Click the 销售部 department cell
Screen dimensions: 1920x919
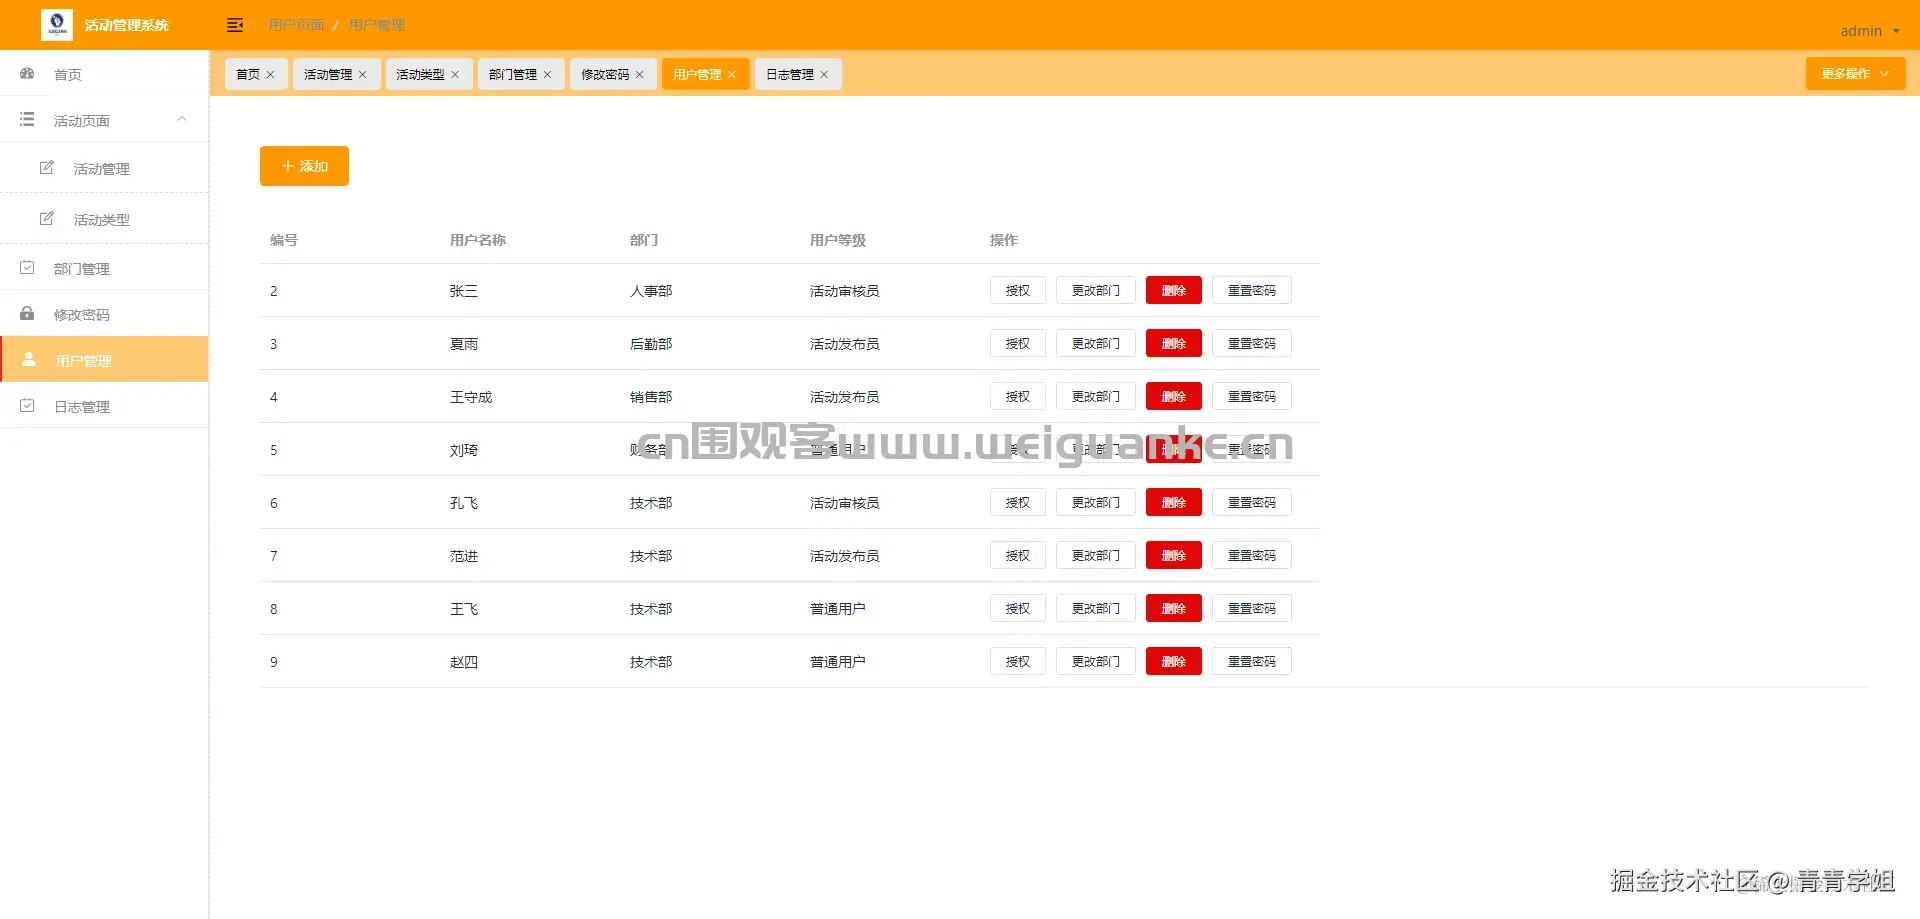[x=651, y=397]
